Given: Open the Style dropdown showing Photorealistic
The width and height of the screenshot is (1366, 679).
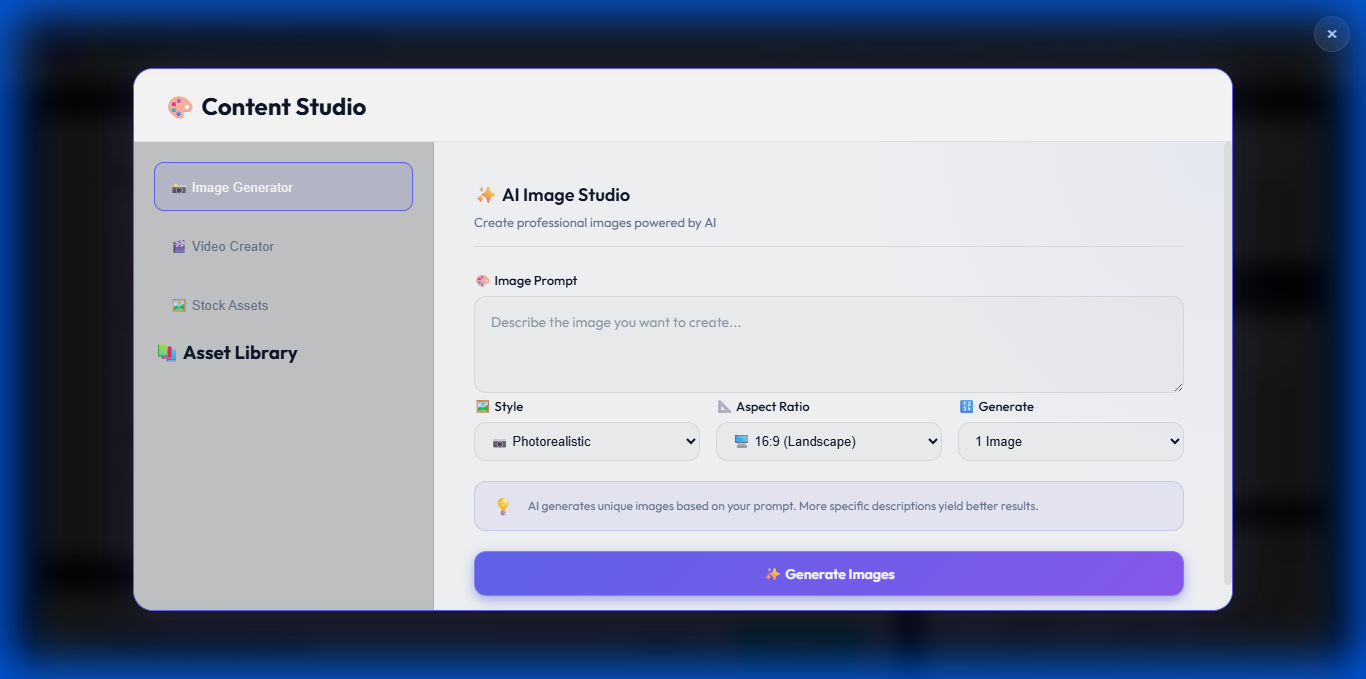Looking at the screenshot, I should [586, 441].
